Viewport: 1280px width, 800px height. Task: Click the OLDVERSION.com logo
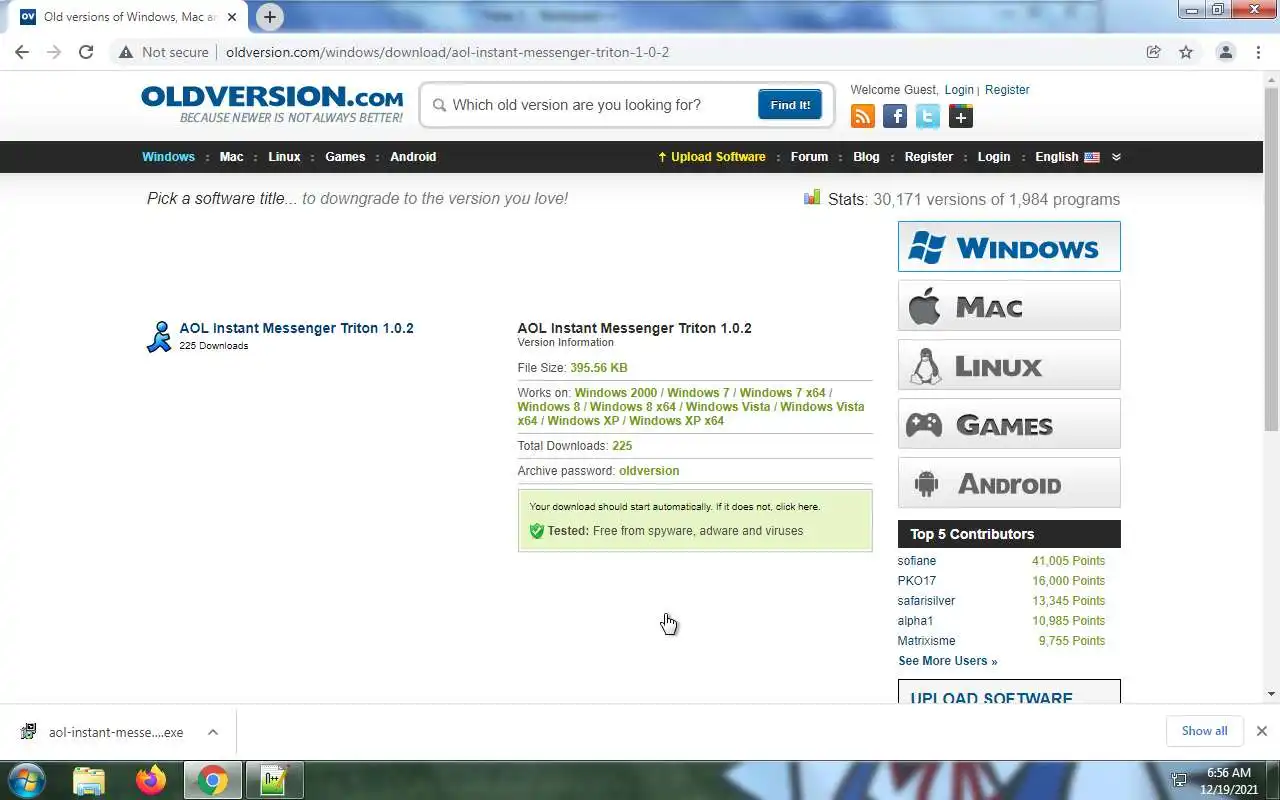[272, 104]
